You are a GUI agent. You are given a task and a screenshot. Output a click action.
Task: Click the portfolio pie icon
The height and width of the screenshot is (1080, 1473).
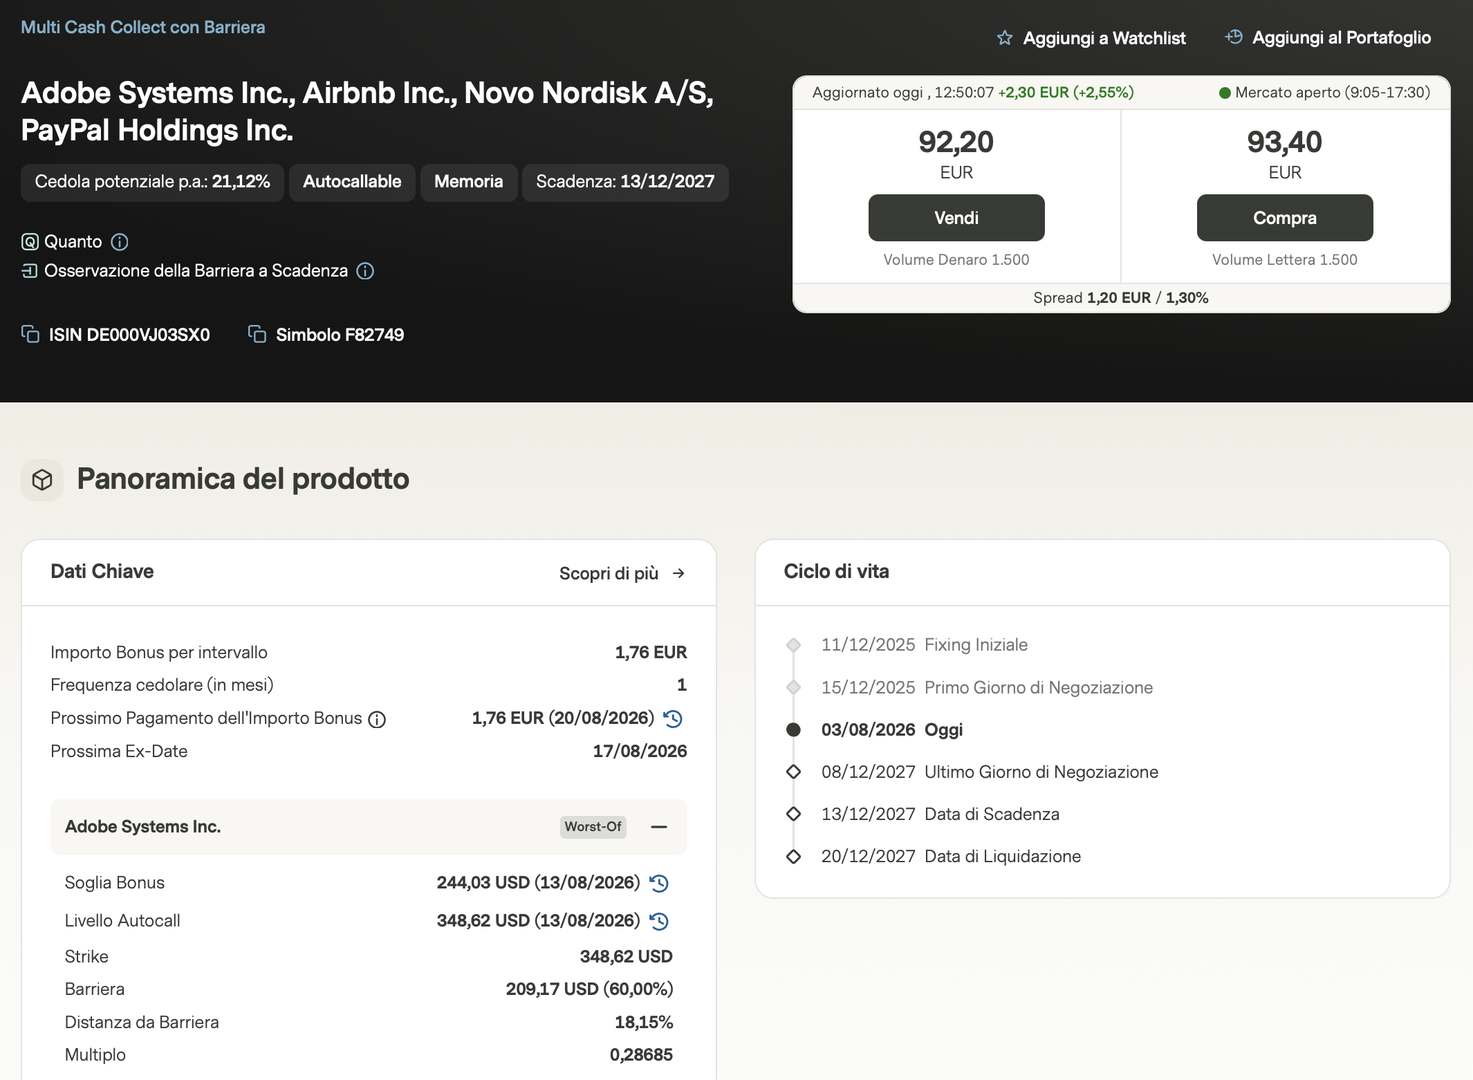[1234, 37]
